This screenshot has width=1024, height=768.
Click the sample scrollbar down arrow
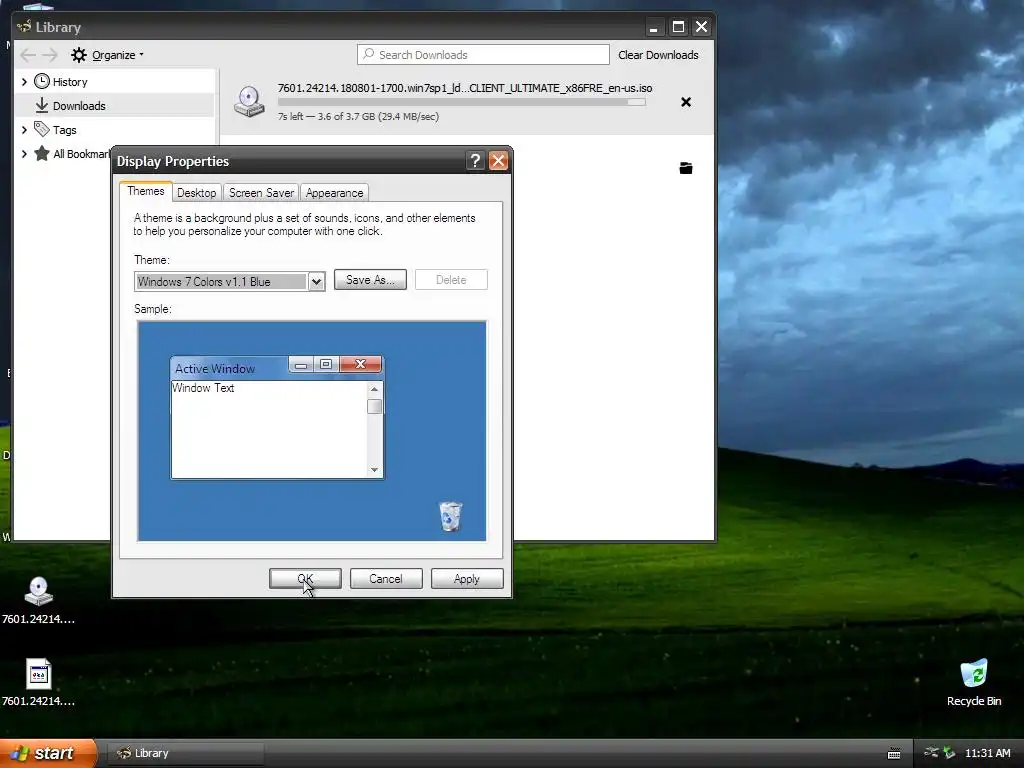pos(374,470)
